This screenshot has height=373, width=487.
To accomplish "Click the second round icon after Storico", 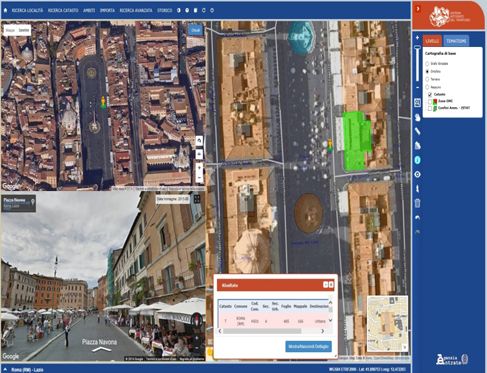I will point(187,10).
